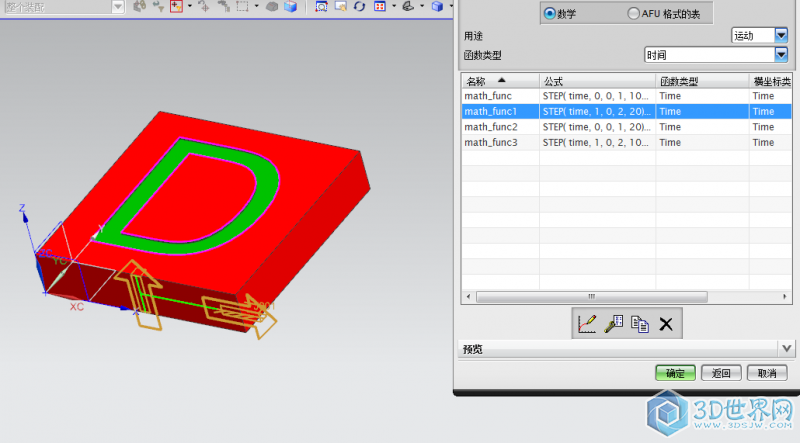
Task: Click the gray hierarchy icon in toolbar
Action: click(223, 6)
